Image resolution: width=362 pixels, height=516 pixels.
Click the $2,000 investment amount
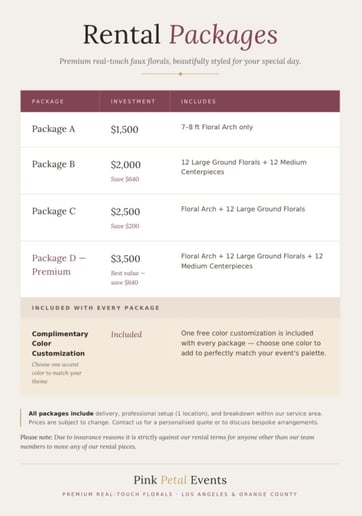125,165
